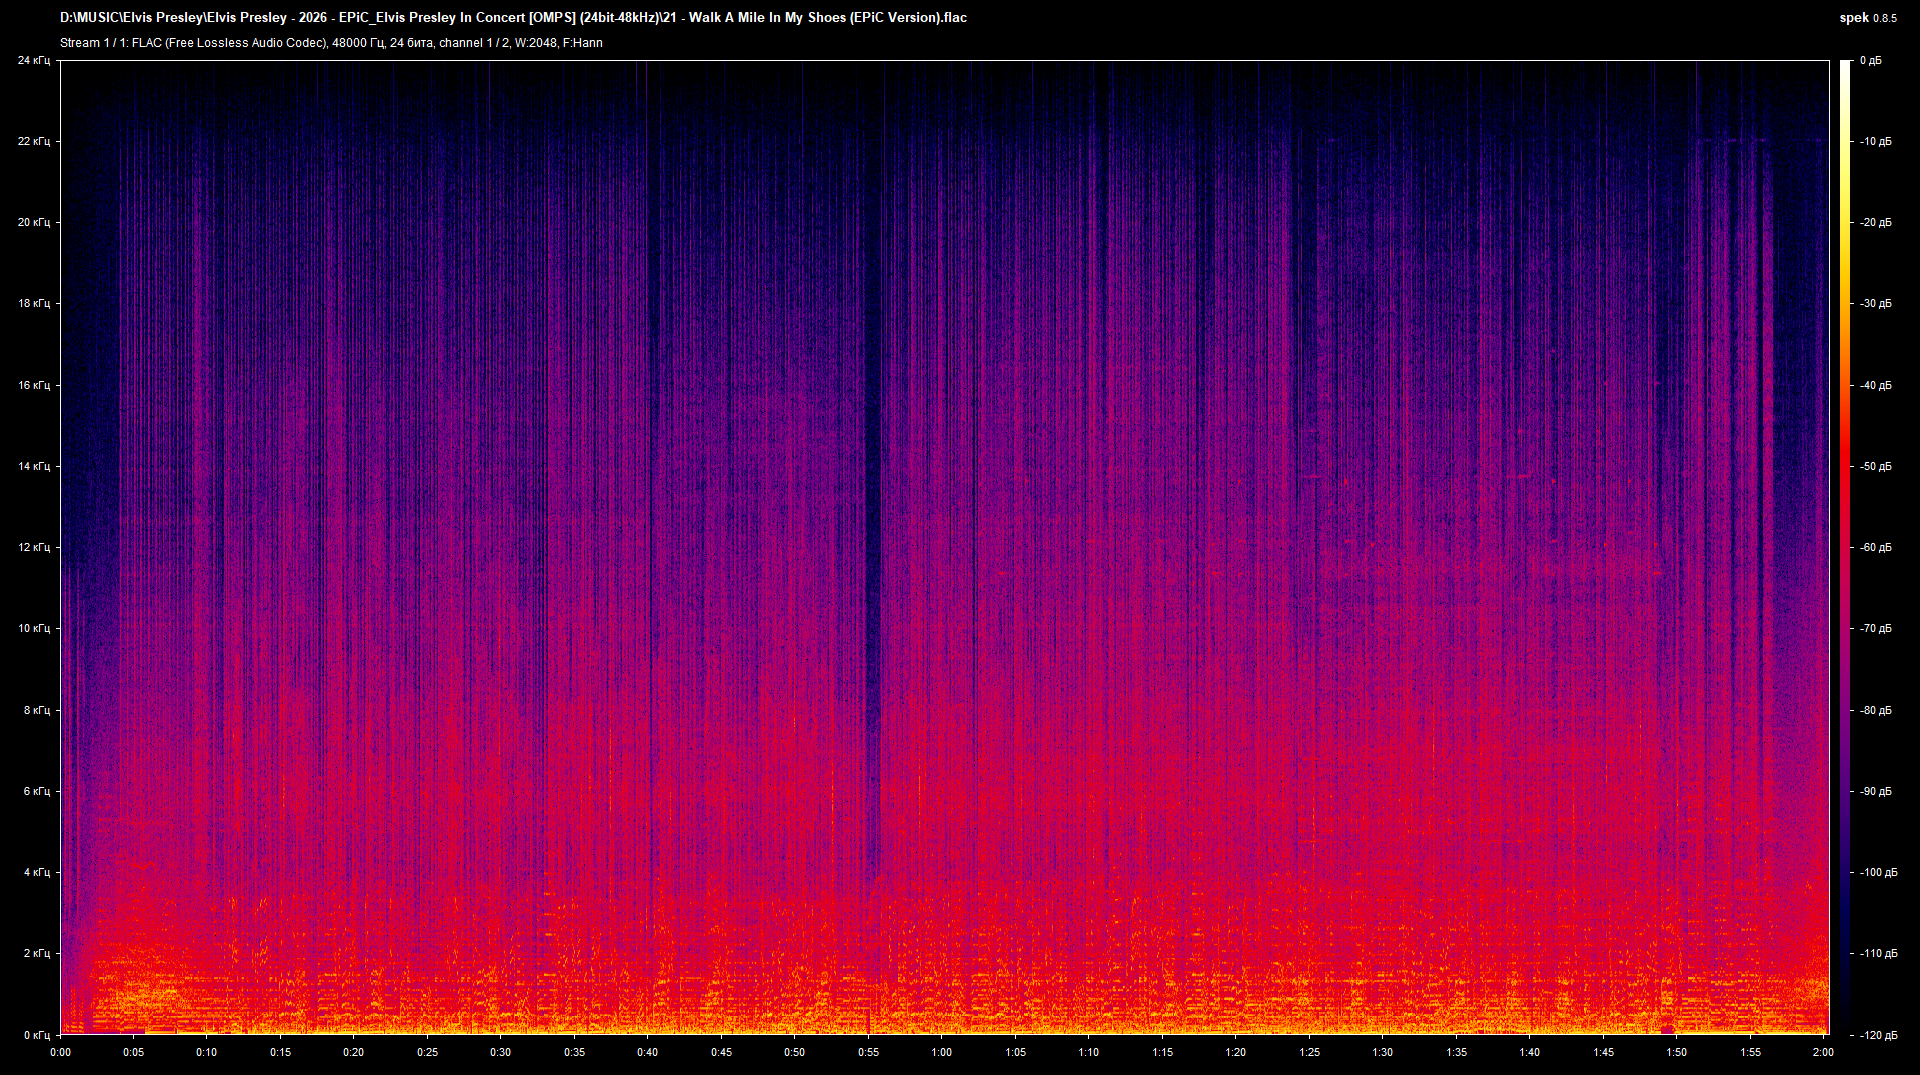Click the 0:00 time axis label
This screenshot has width=1920, height=1075.
coord(60,1052)
